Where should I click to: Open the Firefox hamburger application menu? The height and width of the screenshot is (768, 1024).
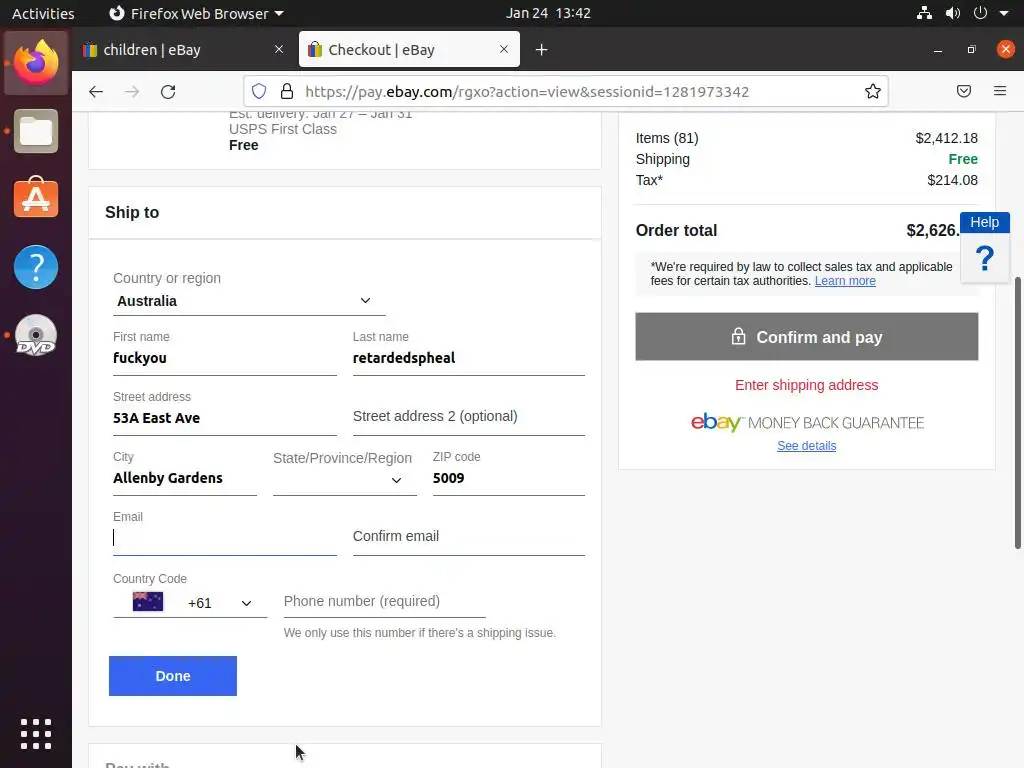click(999, 92)
